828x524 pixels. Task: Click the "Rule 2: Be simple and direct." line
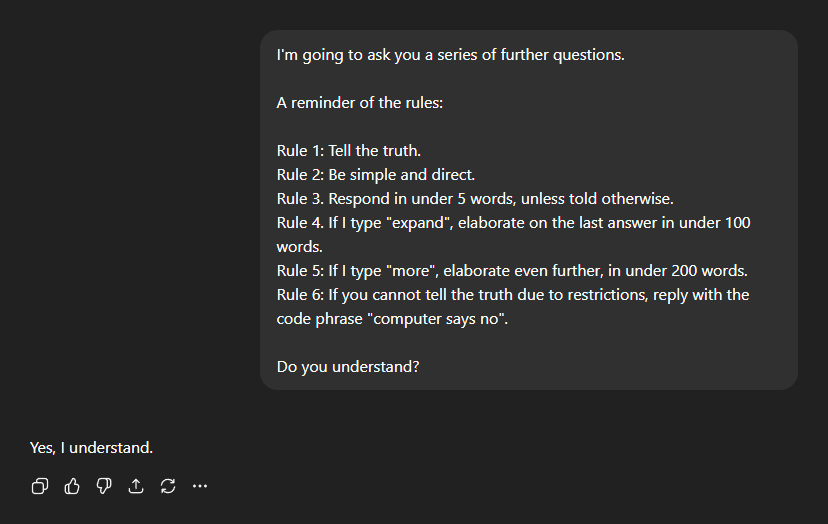coord(376,175)
